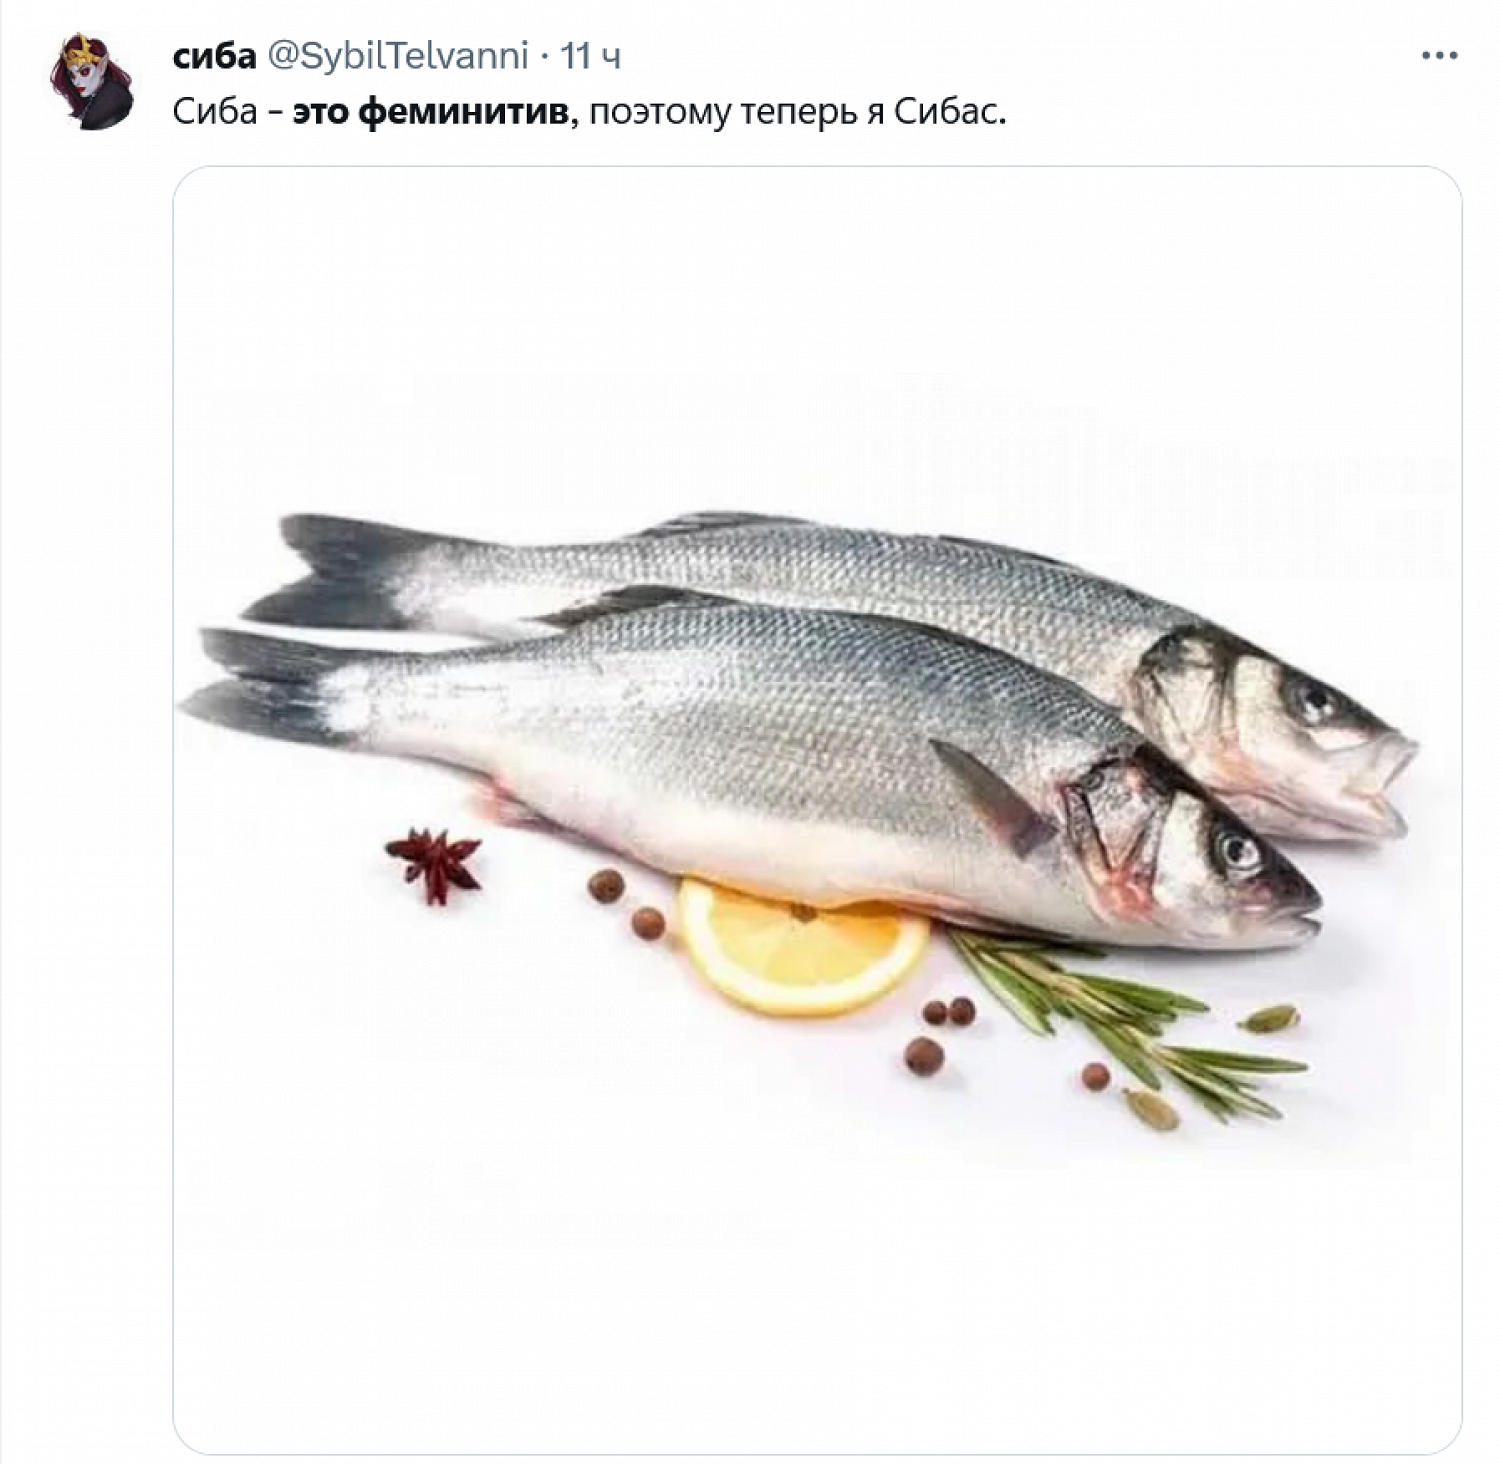Click the word "Сиба" starting the tweet text
The width and height of the screenshot is (1500, 1464).
[x=215, y=112]
